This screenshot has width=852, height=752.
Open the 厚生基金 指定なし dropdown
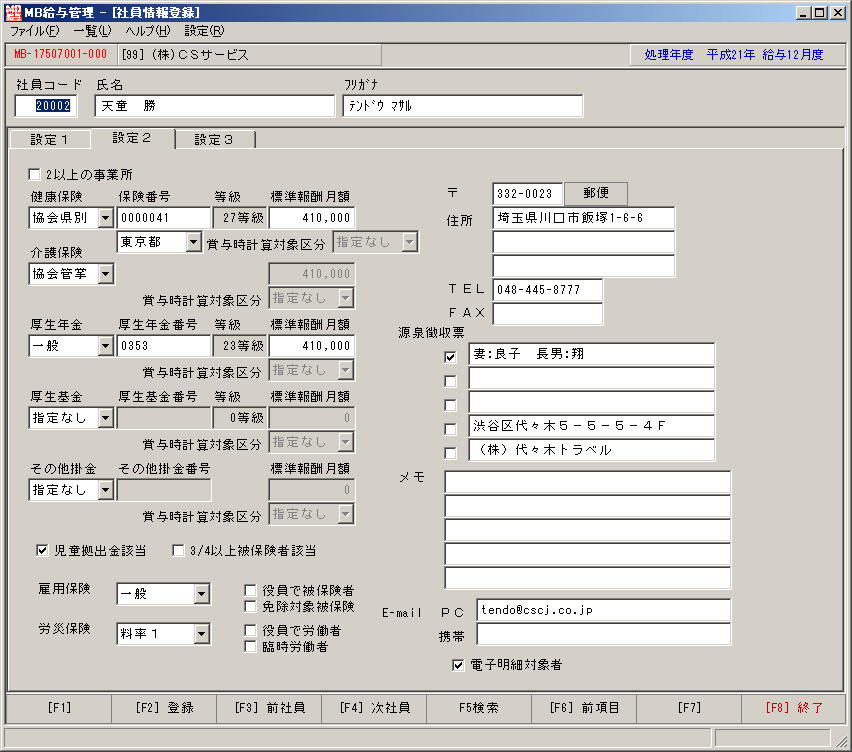(x=105, y=418)
